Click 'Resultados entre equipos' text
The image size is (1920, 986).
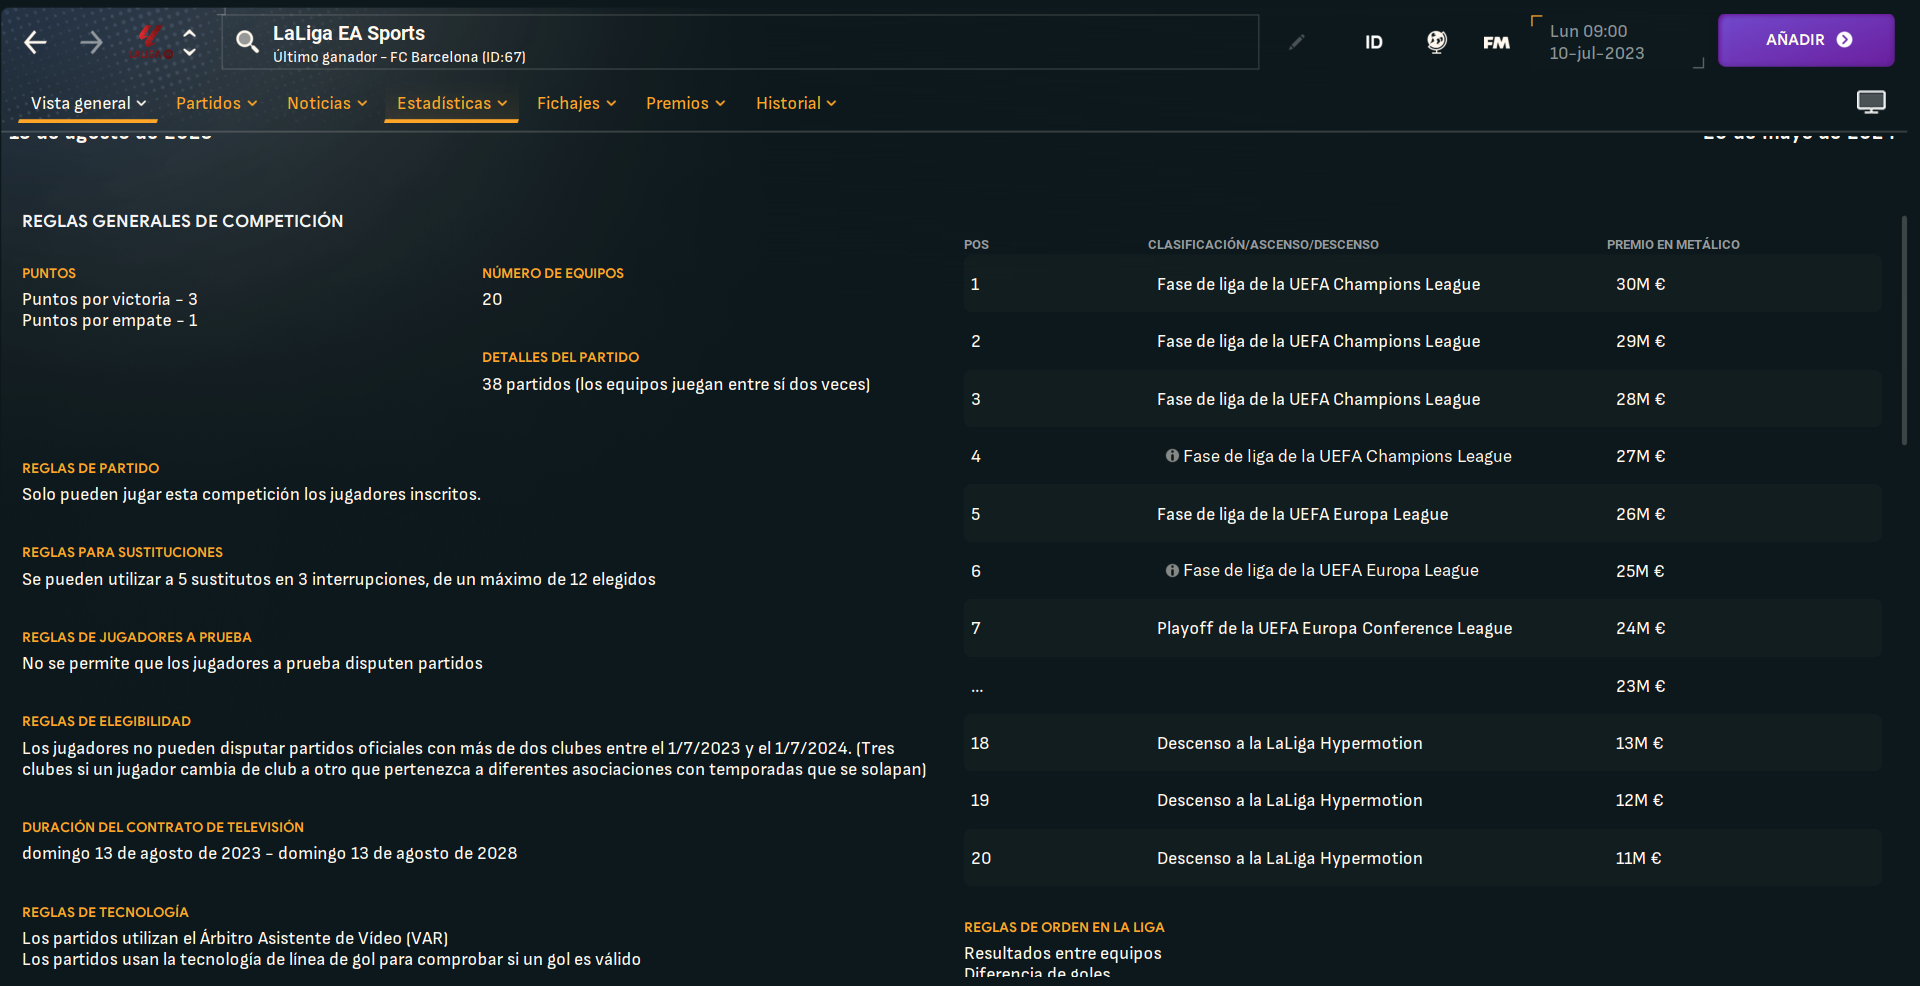coord(1062,953)
